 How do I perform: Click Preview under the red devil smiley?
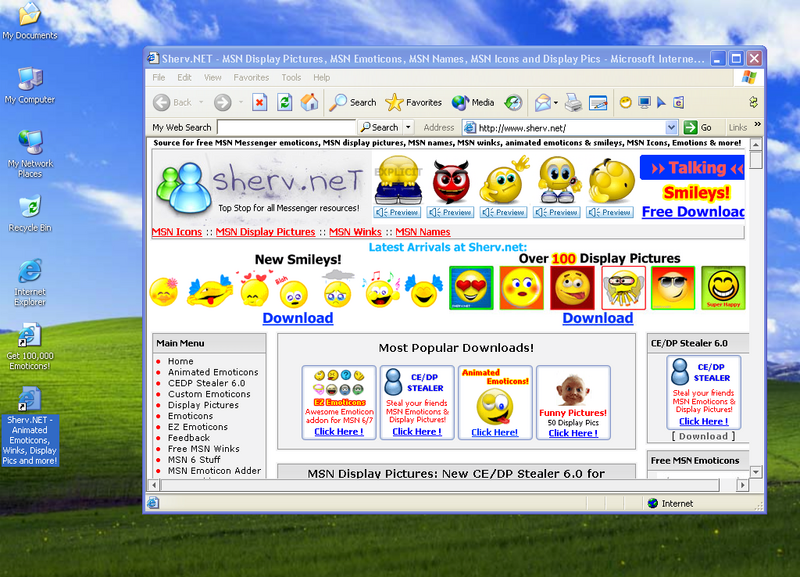[x=451, y=212]
